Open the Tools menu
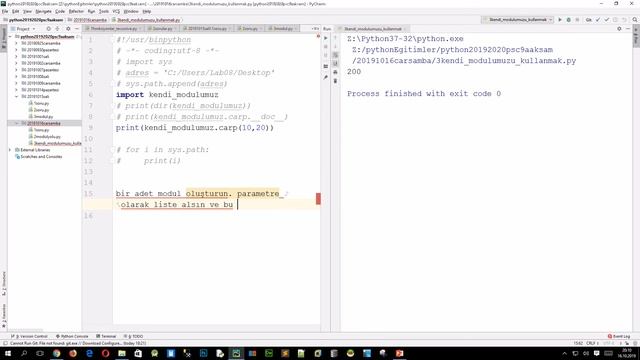Viewport: 640px width, 360px height. [x=104, y=11]
